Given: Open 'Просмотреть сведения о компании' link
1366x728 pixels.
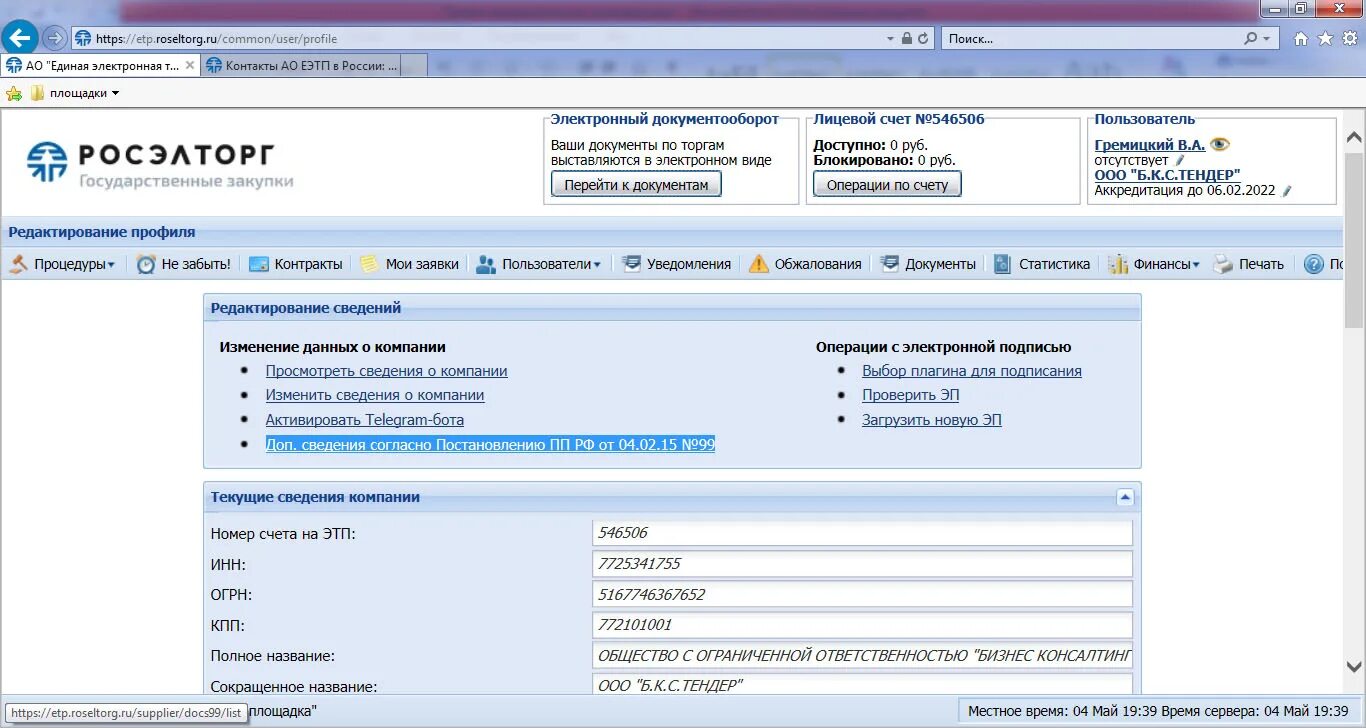Looking at the screenshot, I should point(386,371).
